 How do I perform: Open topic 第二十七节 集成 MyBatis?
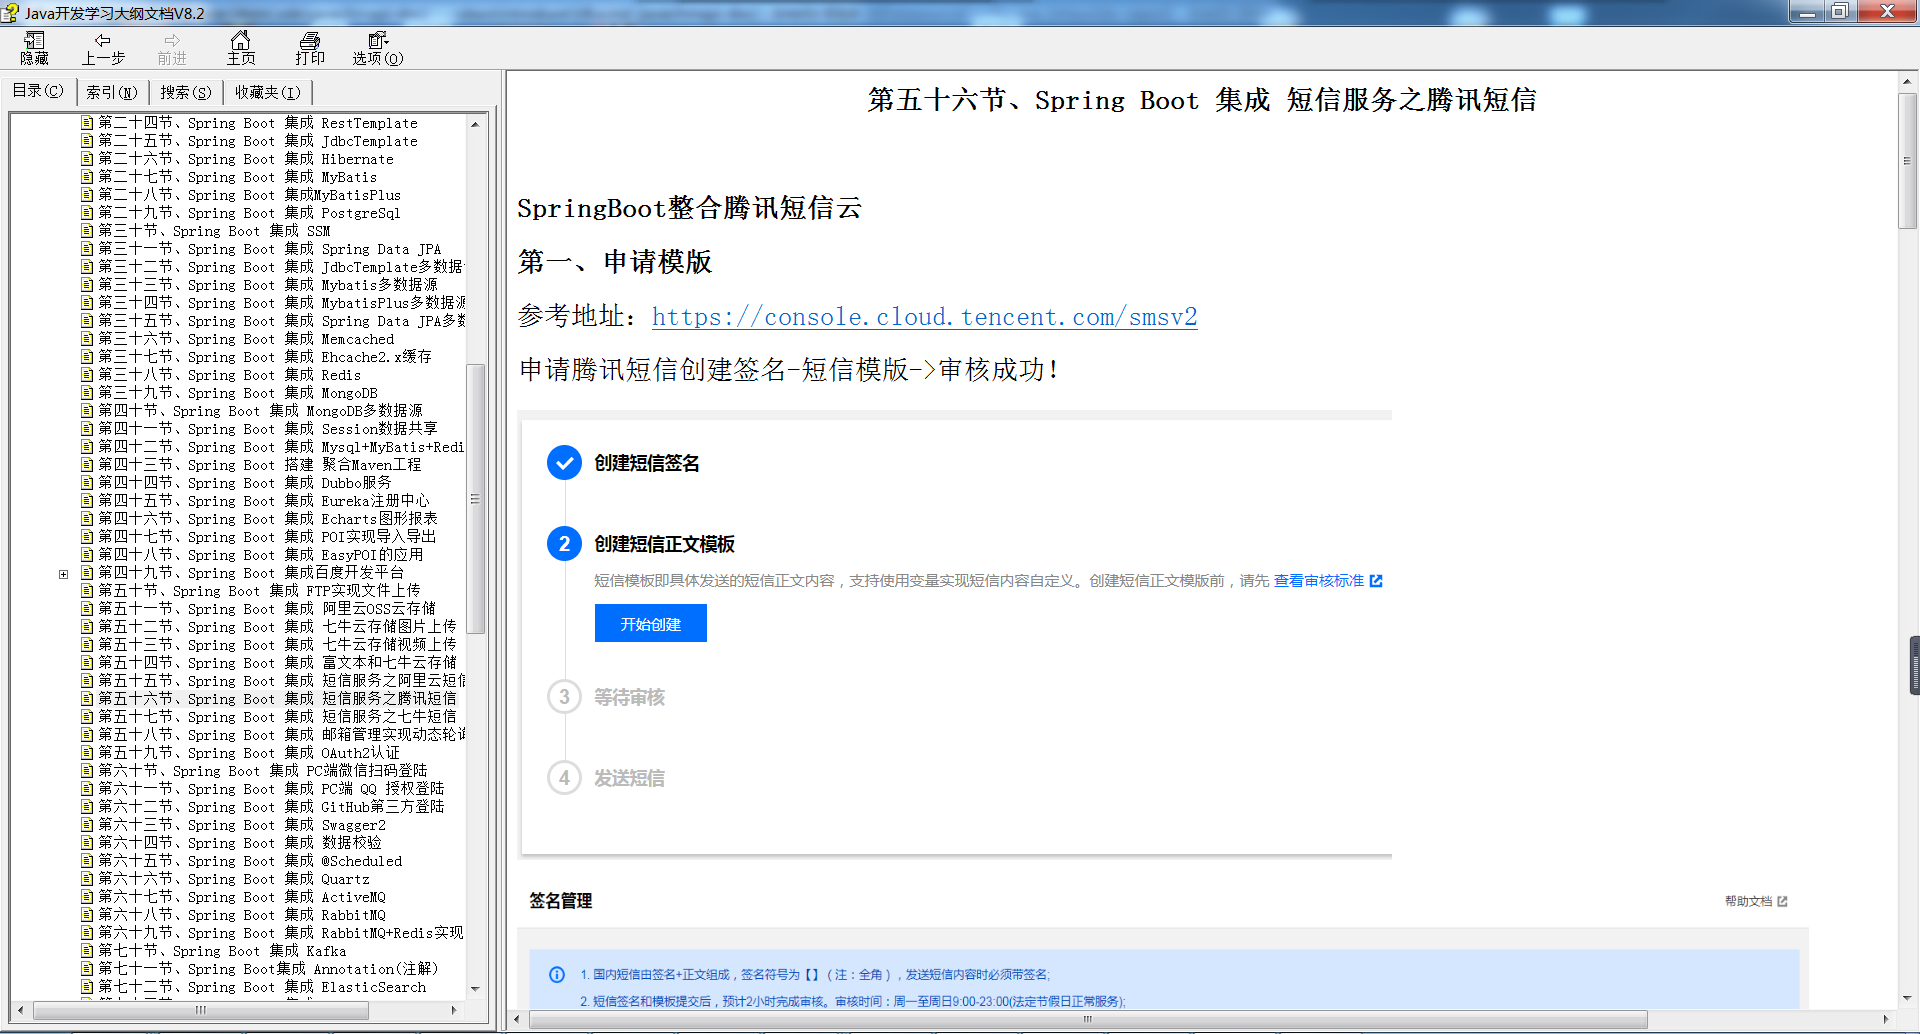[x=237, y=177]
